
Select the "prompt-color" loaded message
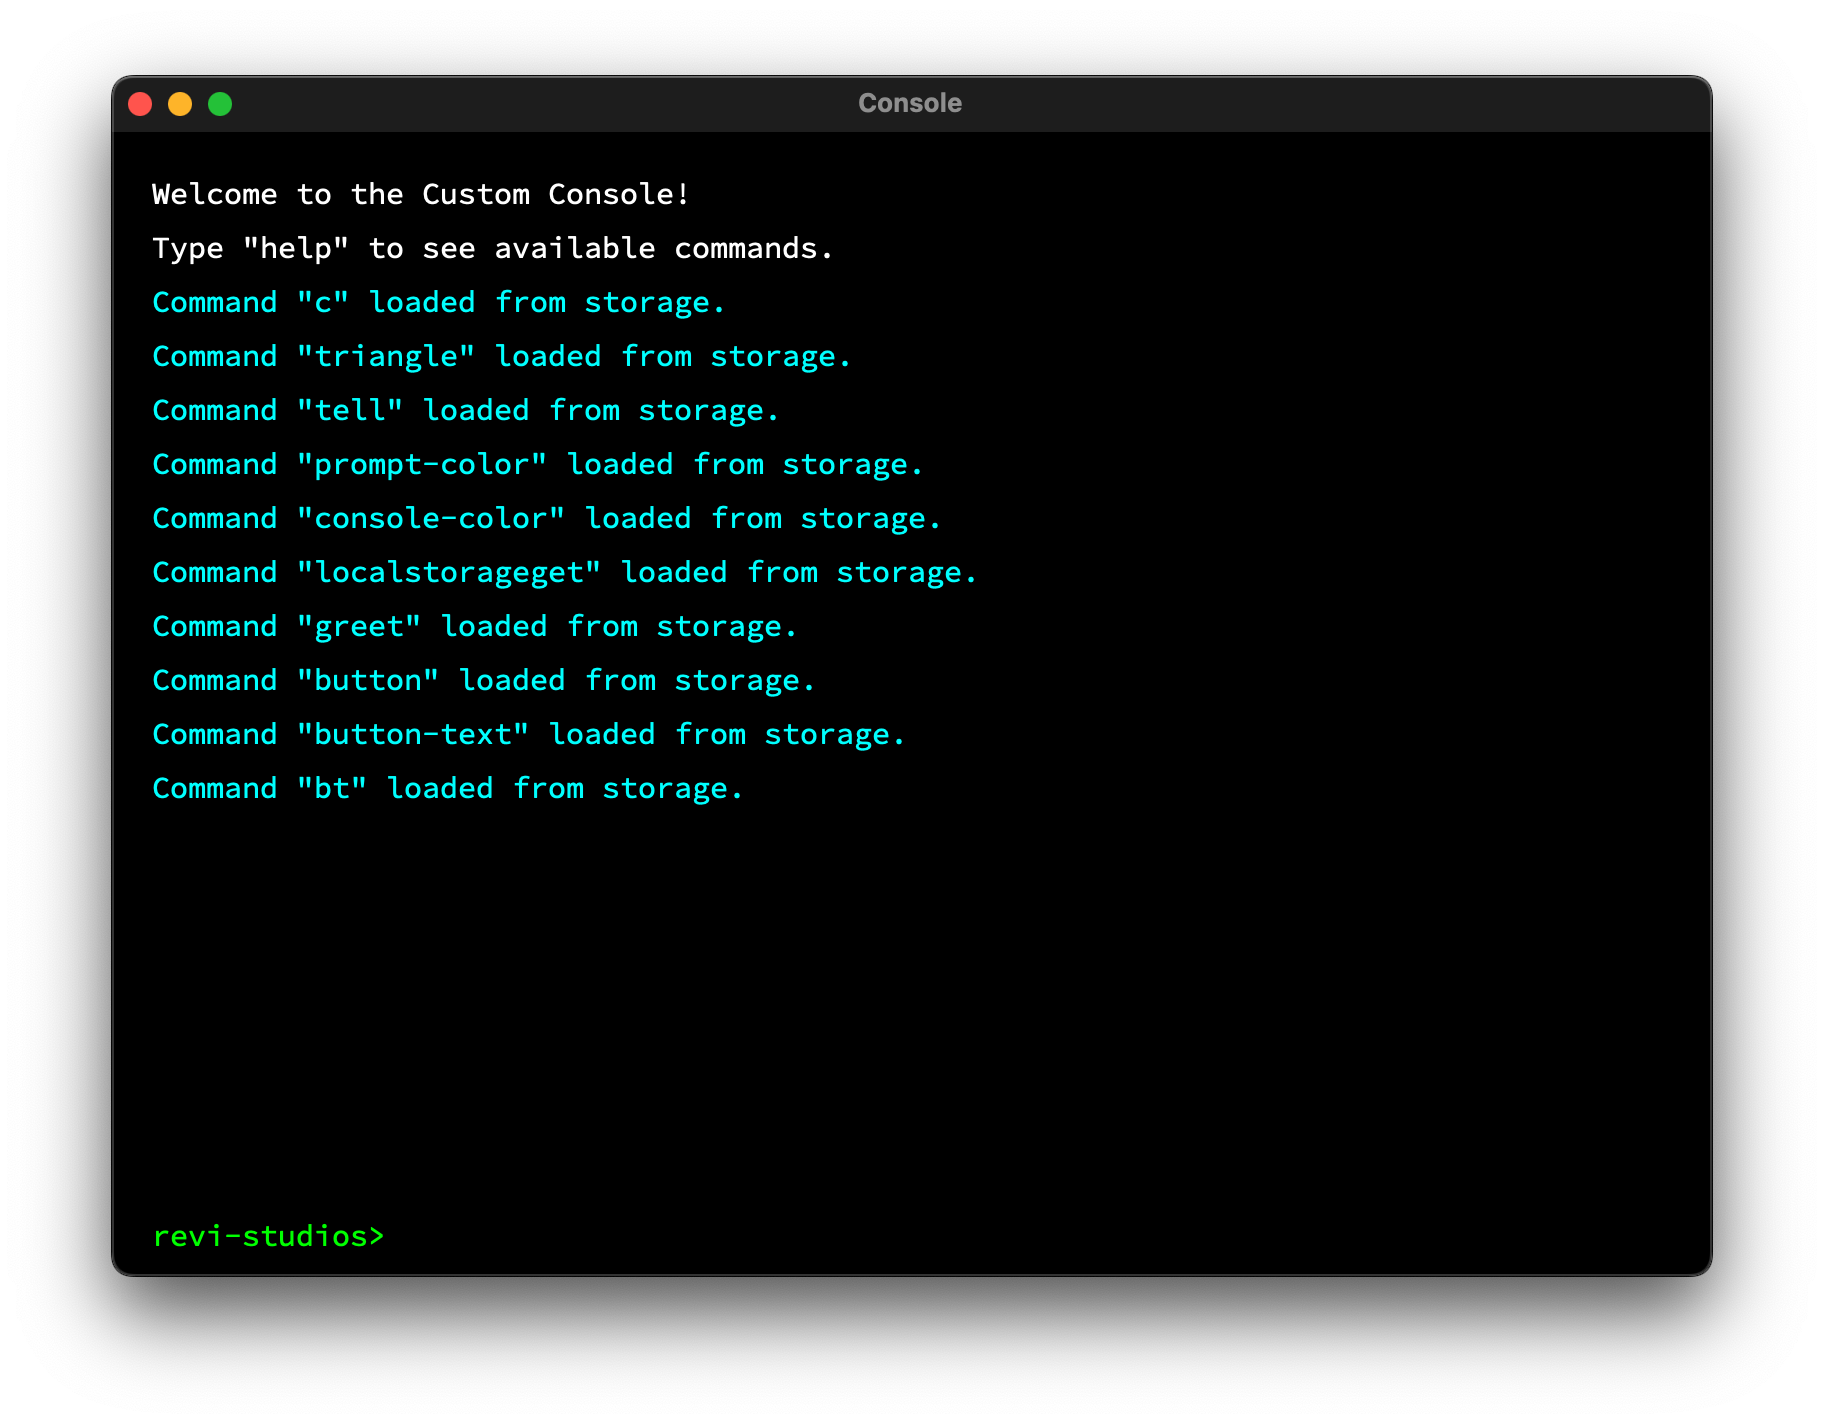537,464
